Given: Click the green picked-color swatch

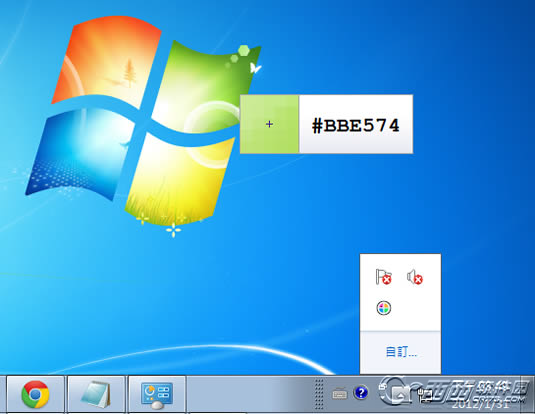Looking at the screenshot, I should [269, 124].
